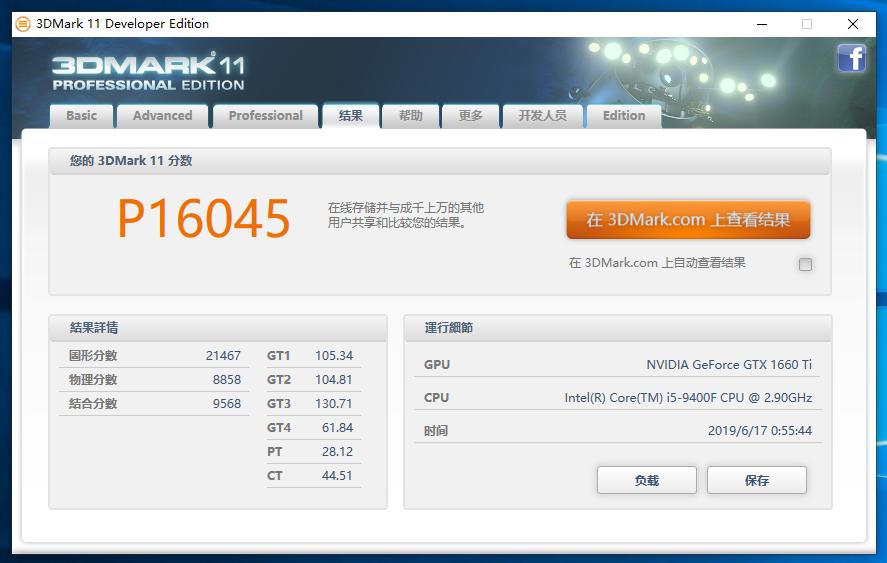View results on 3DMark.com orange button

(688, 220)
